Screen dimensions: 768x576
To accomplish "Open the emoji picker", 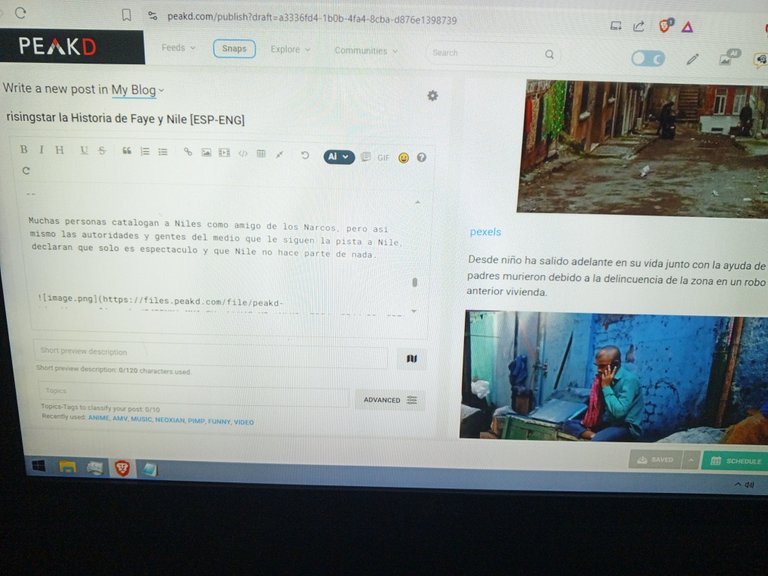I will (x=404, y=158).
